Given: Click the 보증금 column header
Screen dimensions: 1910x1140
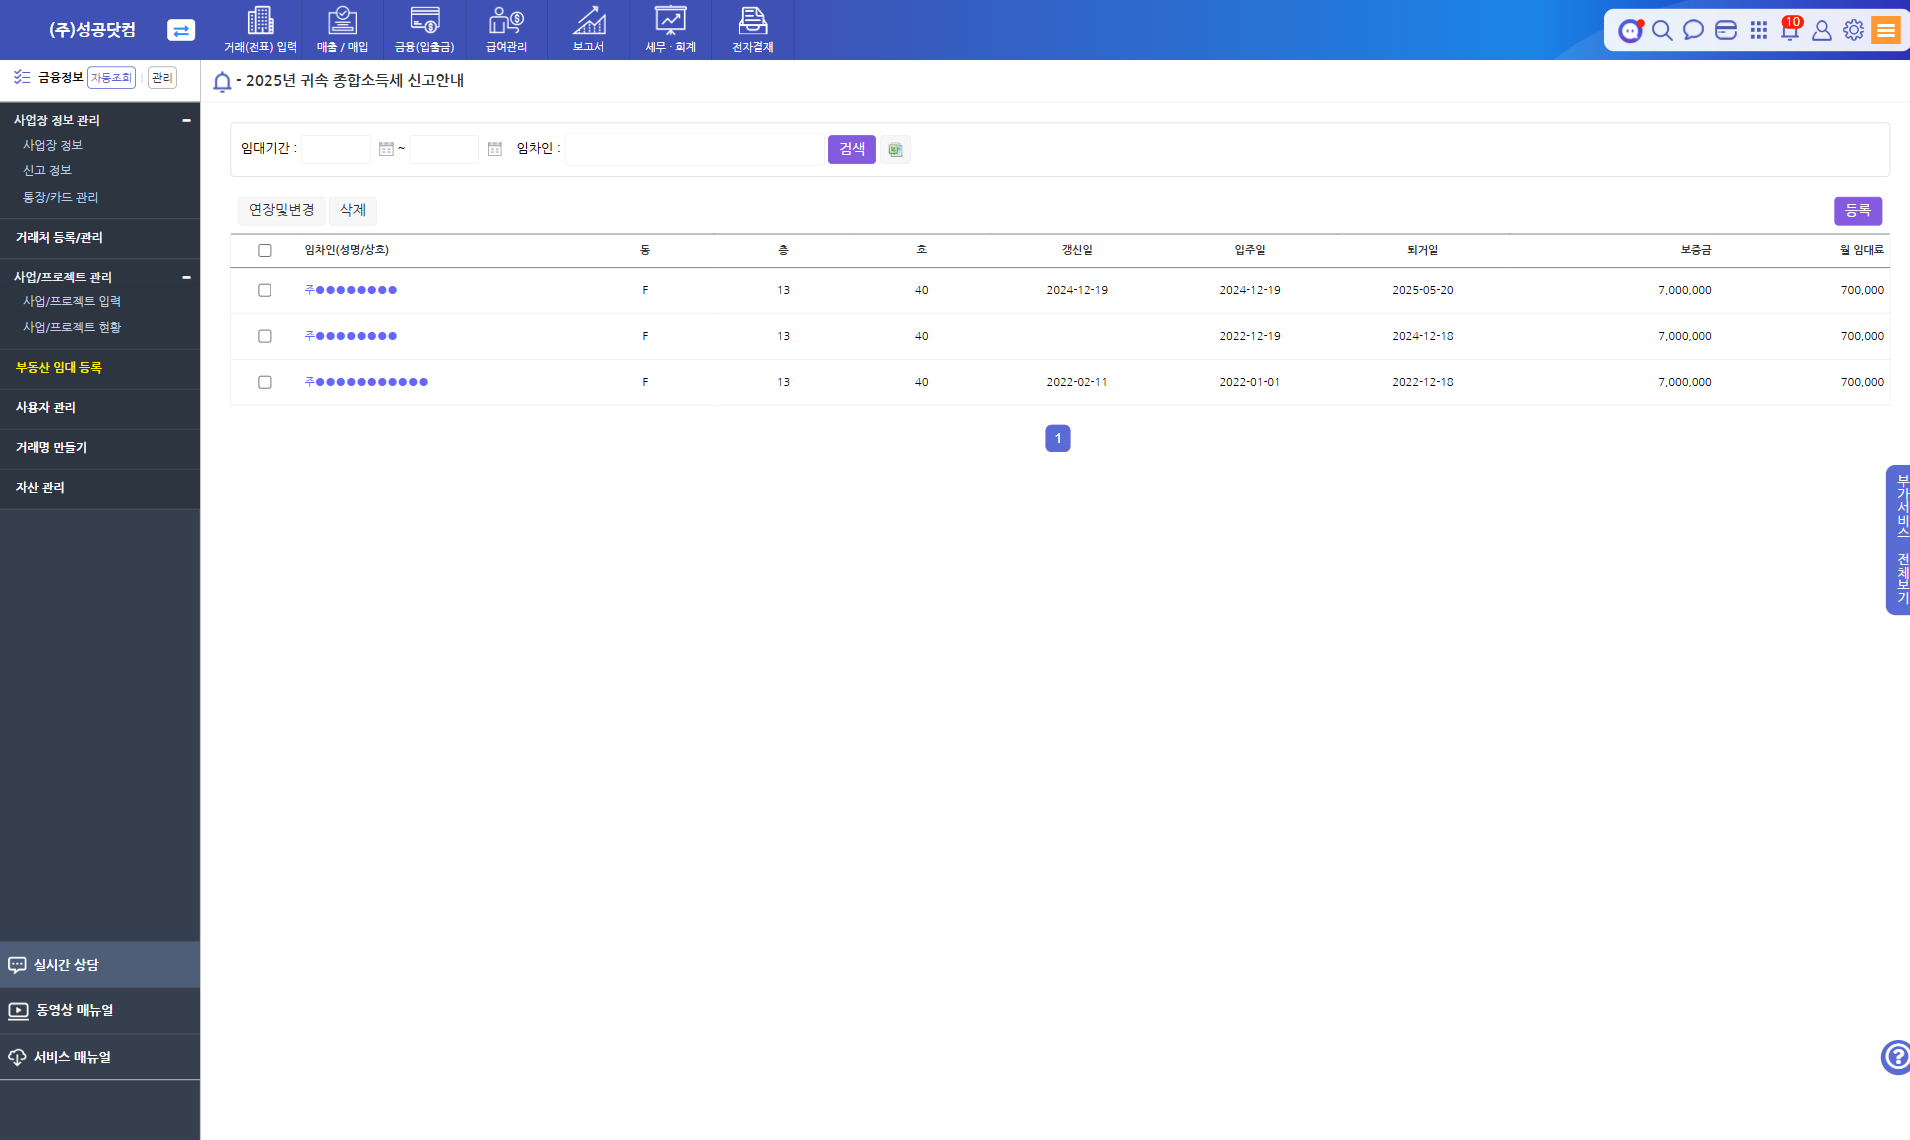Looking at the screenshot, I should click(x=1696, y=250).
